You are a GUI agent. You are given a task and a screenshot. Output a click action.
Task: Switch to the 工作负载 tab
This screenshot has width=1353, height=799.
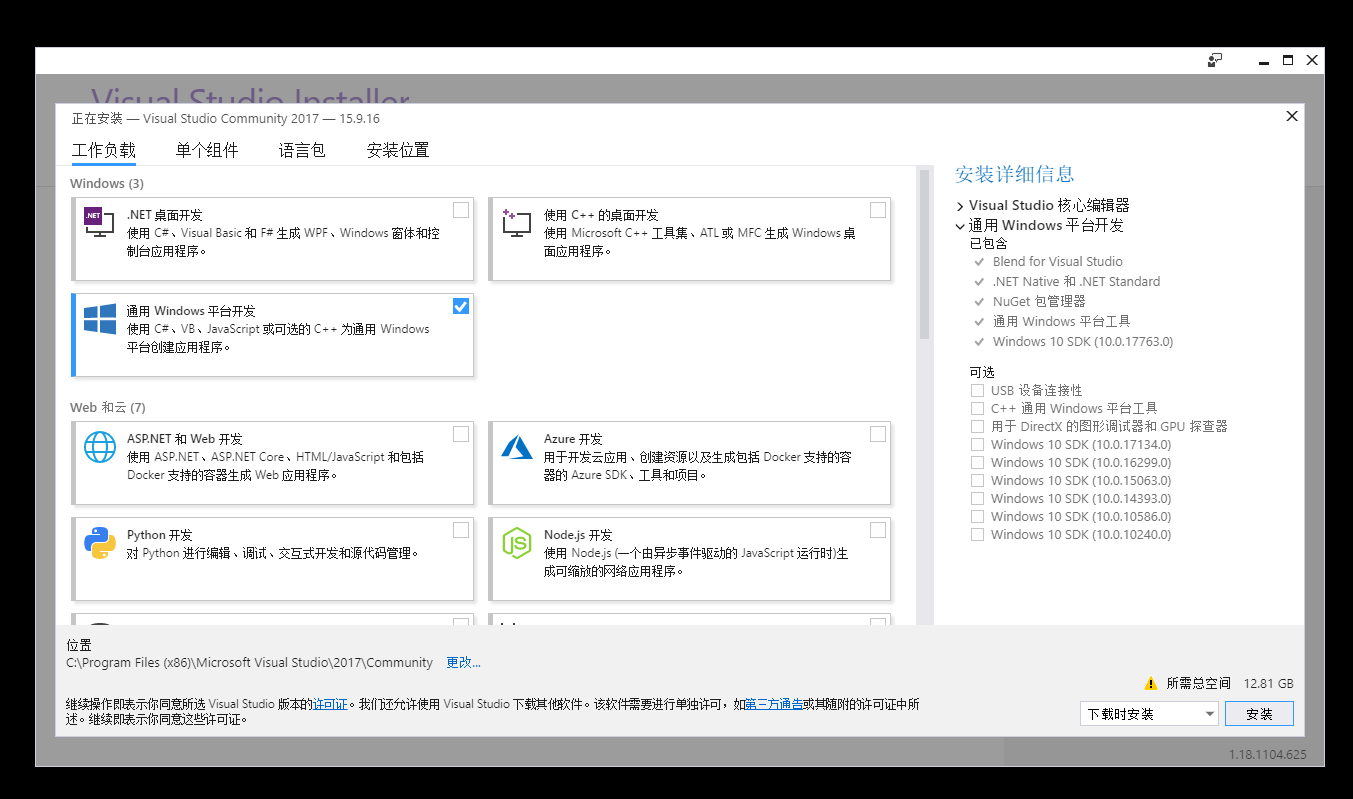(104, 151)
